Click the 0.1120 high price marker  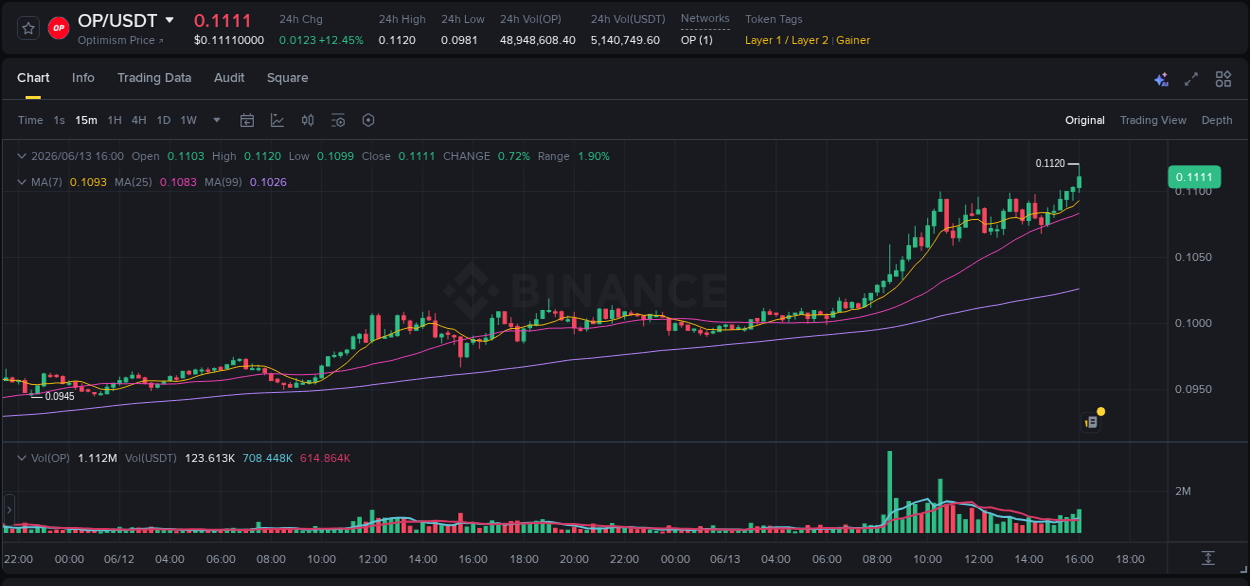tap(1050, 163)
